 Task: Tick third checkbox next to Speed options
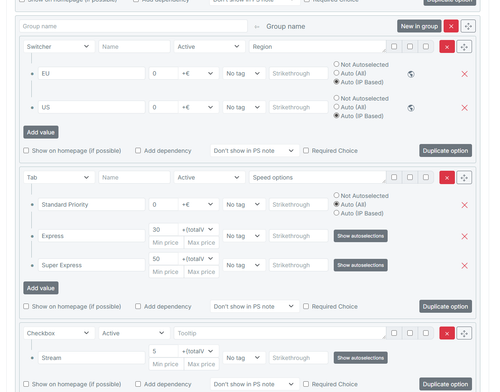click(x=426, y=177)
